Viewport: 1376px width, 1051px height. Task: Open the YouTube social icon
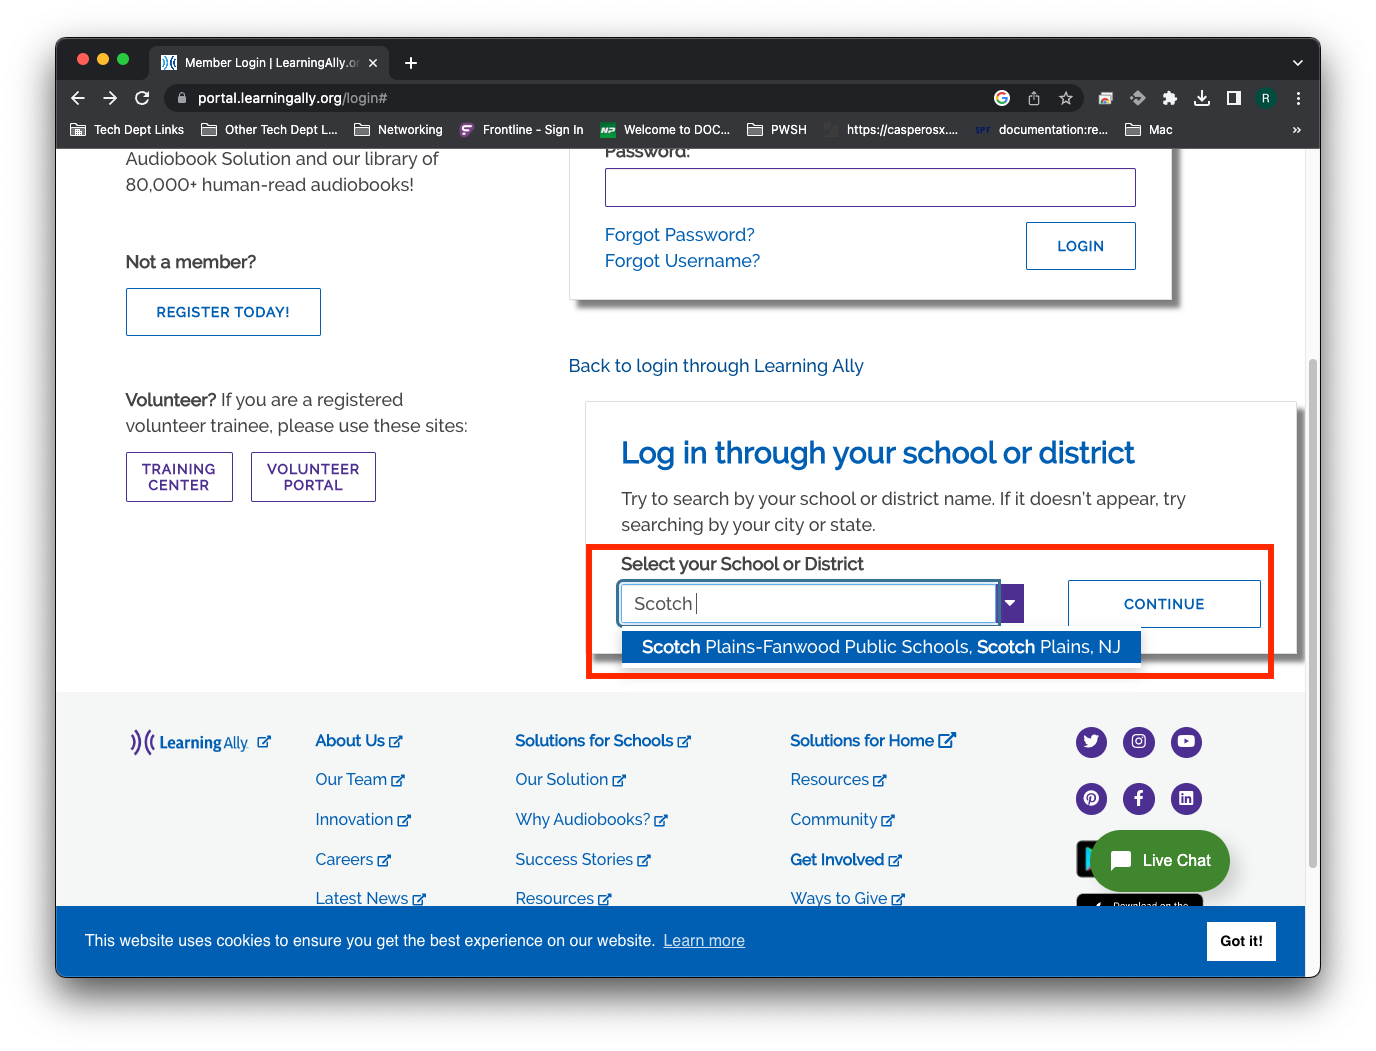pos(1186,742)
